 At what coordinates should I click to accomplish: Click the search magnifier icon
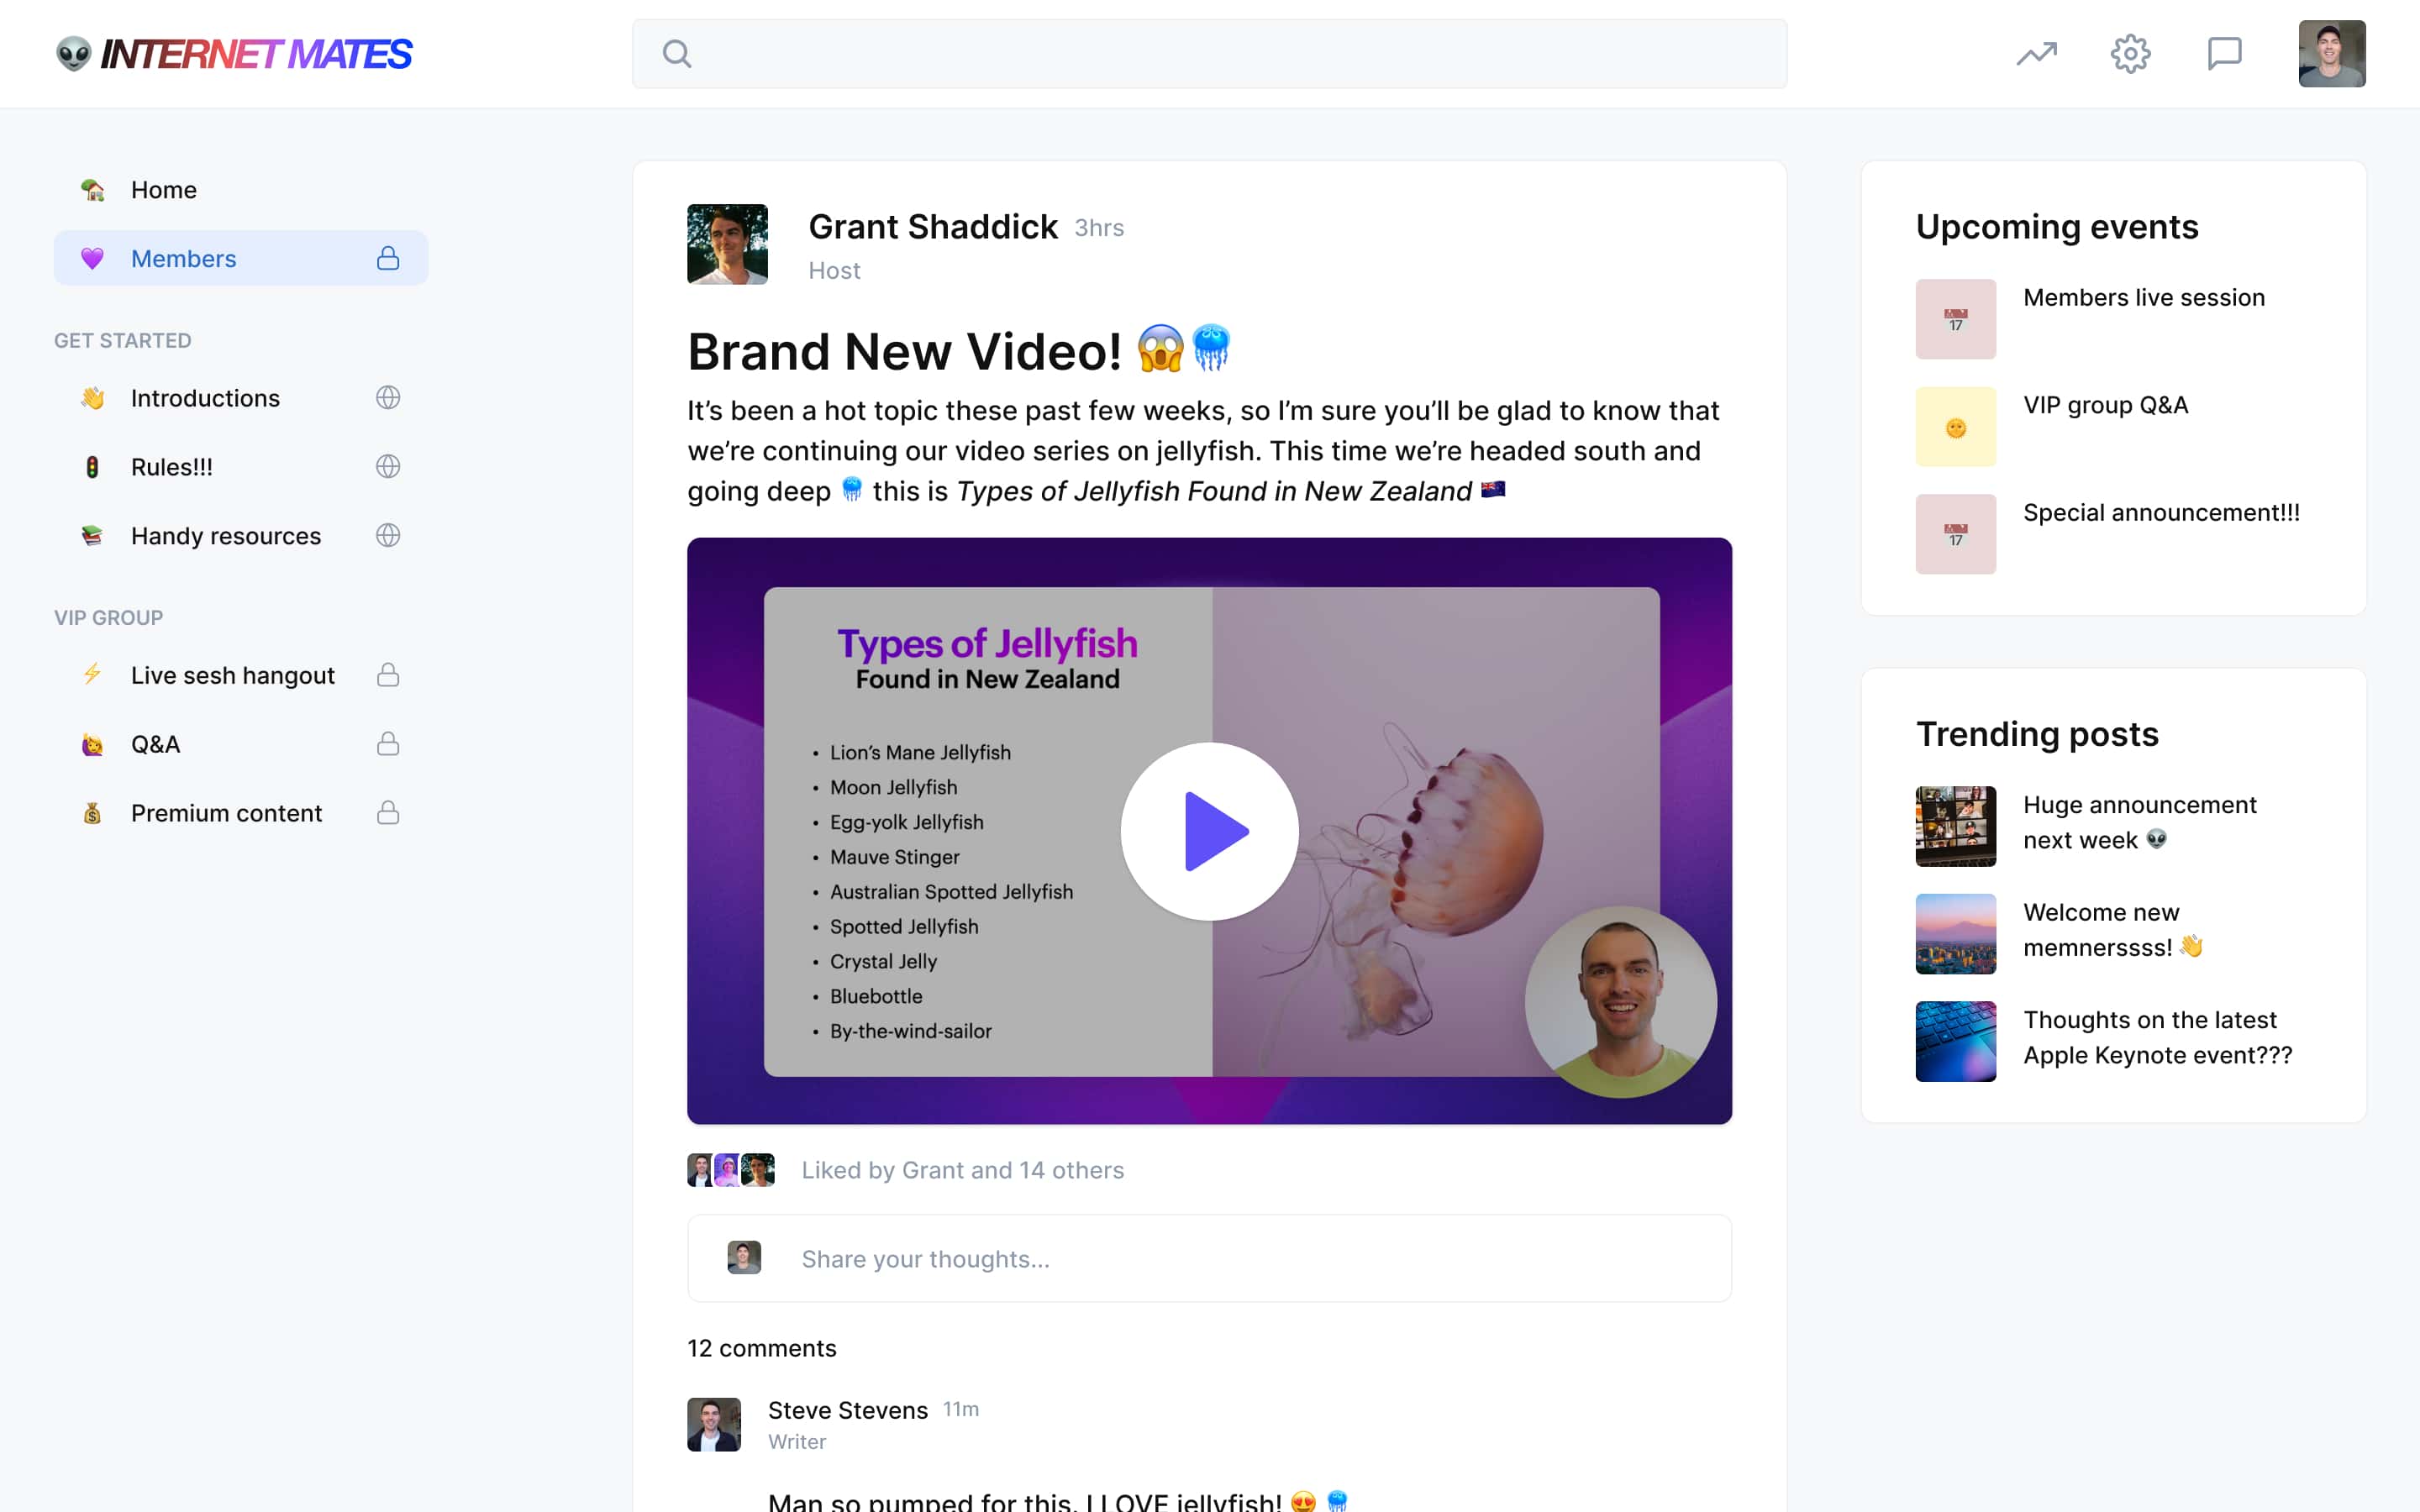pos(678,53)
